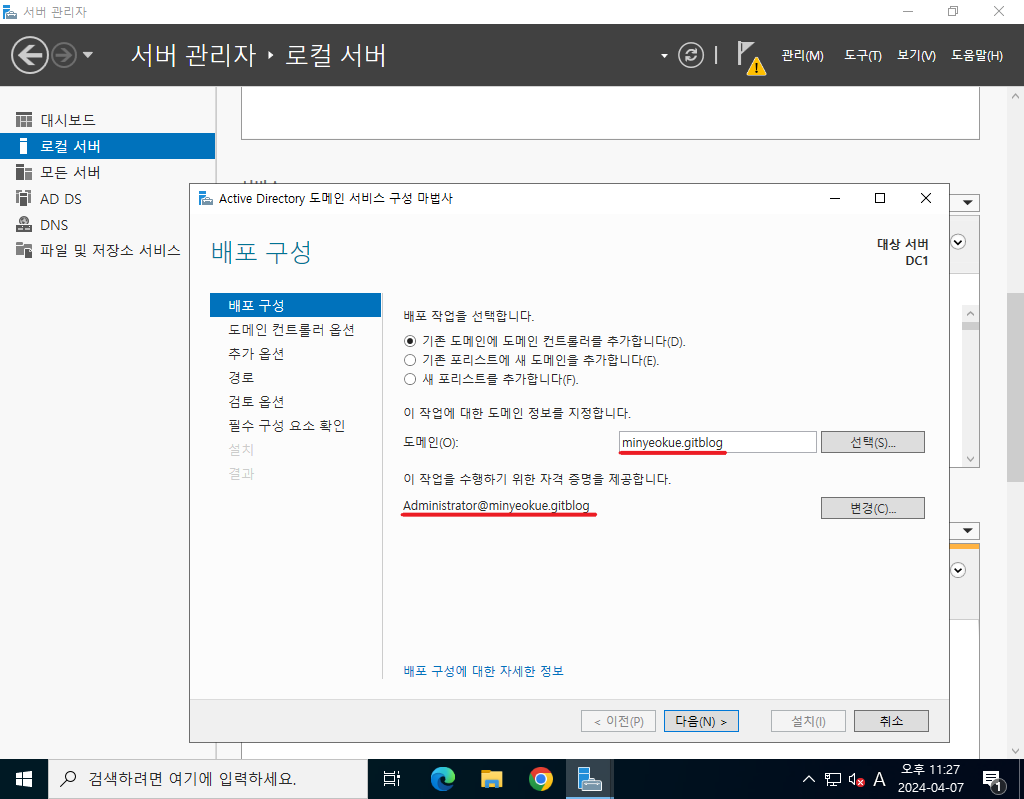This screenshot has width=1024, height=799.
Task: Open the 관리(M) menu
Action: [x=802, y=56]
